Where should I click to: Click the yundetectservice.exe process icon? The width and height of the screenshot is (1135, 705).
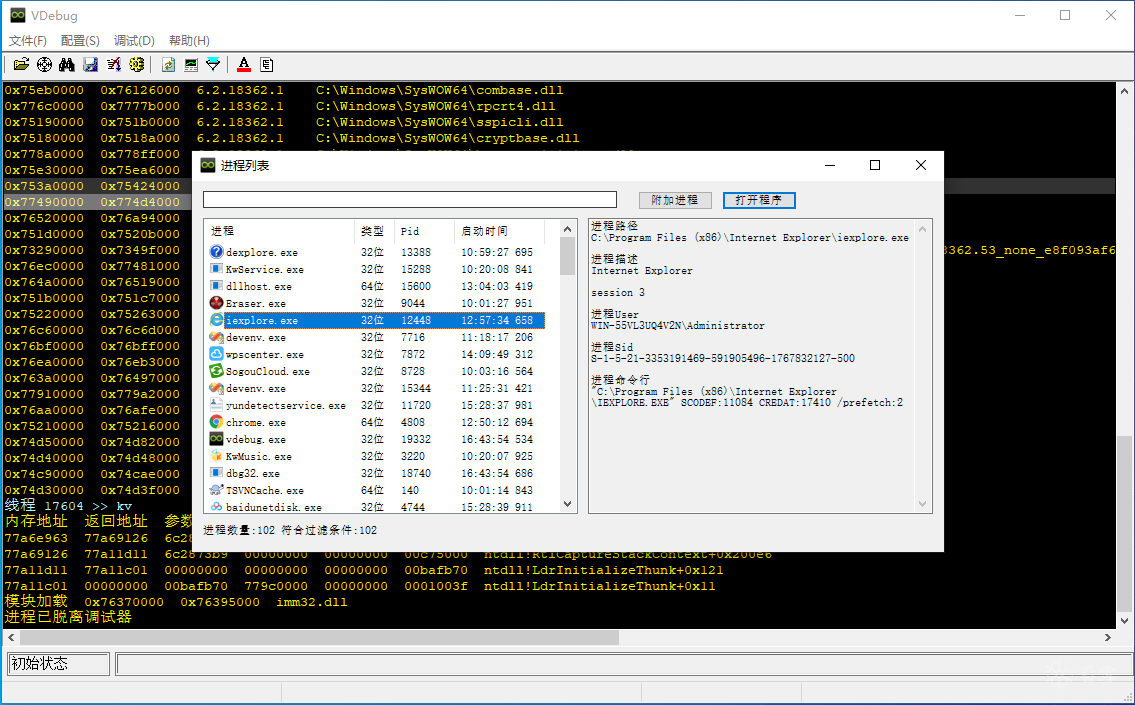(x=216, y=405)
